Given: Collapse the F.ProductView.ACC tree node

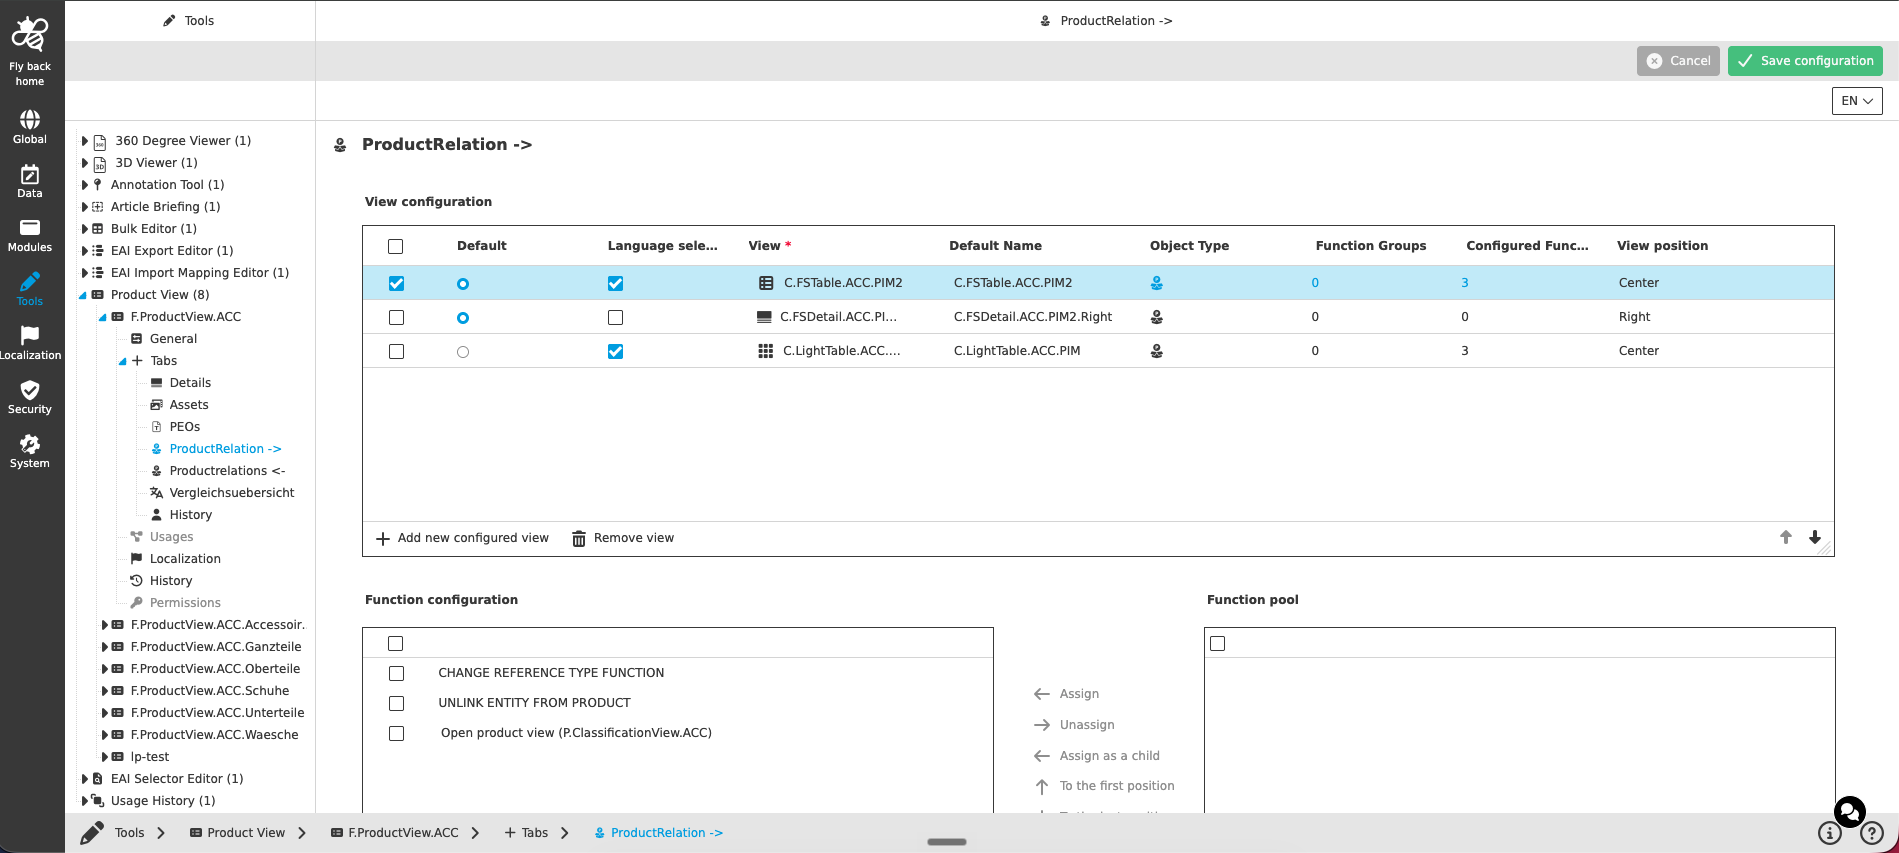Looking at the screenshot, I should coord(103,317).
